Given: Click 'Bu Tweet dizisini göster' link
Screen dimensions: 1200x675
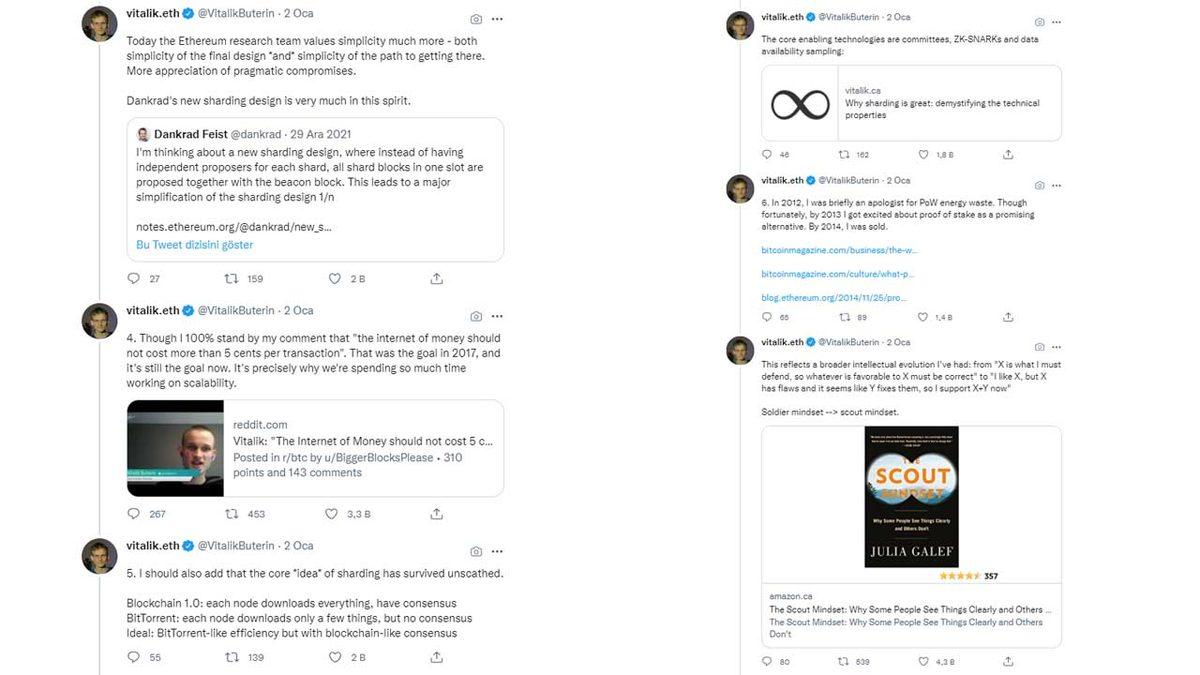Looking at the screenshot, I should [194, 245].
